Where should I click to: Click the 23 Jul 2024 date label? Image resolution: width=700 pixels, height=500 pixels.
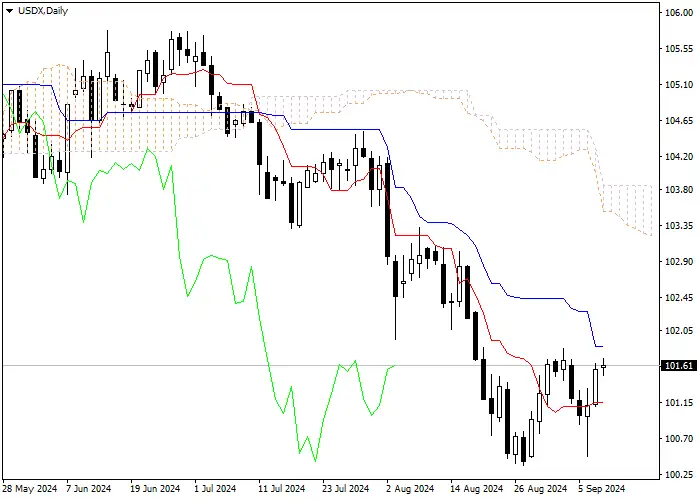[x=346, y=489]
